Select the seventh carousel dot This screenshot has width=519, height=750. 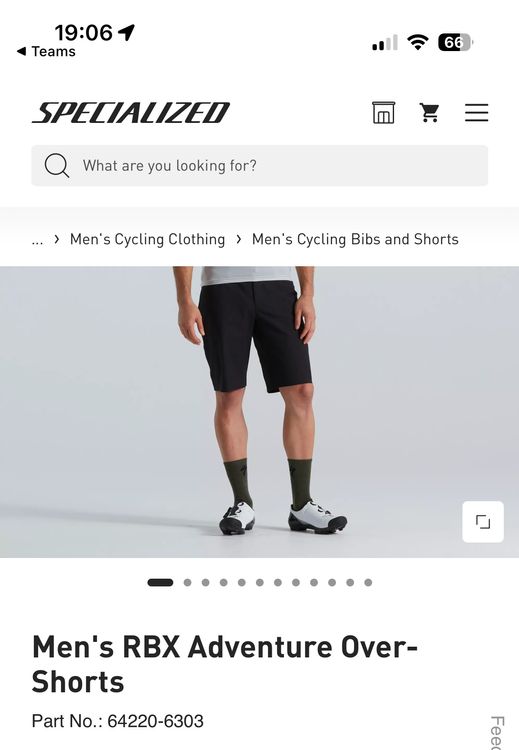click(x=278, y=582)
